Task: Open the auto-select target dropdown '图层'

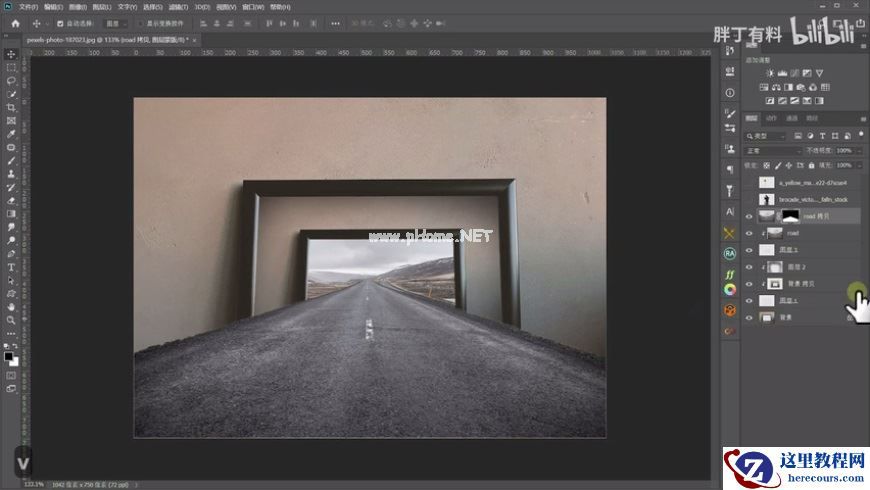Action: point(116,24)
